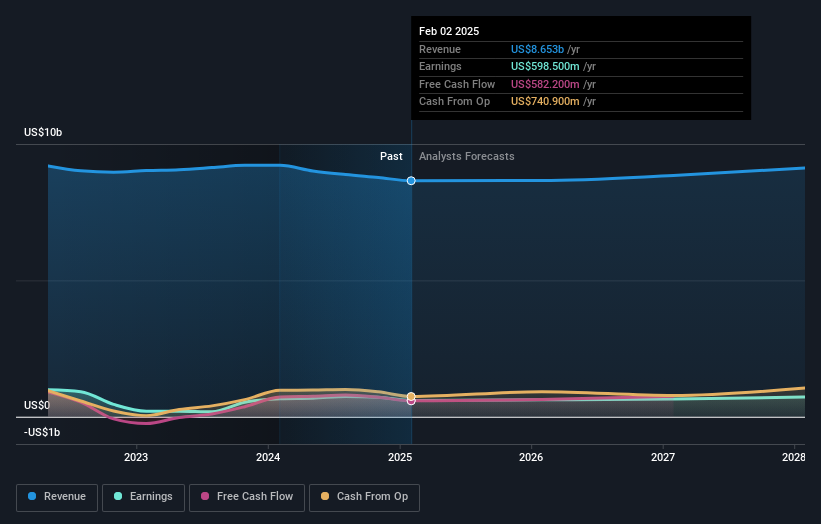
Task: Click the 2025 x-axis label
Action: (x=400, y=457)
